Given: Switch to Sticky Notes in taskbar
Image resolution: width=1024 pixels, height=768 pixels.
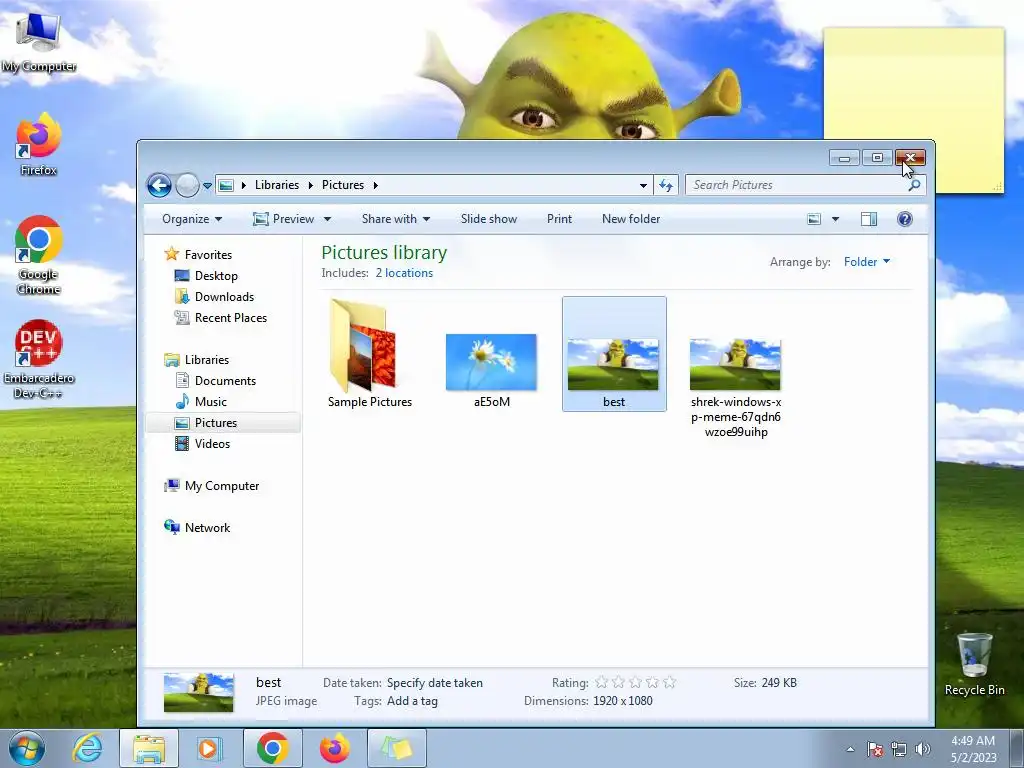Looking at the screenshot, I should tap(396, 748).
